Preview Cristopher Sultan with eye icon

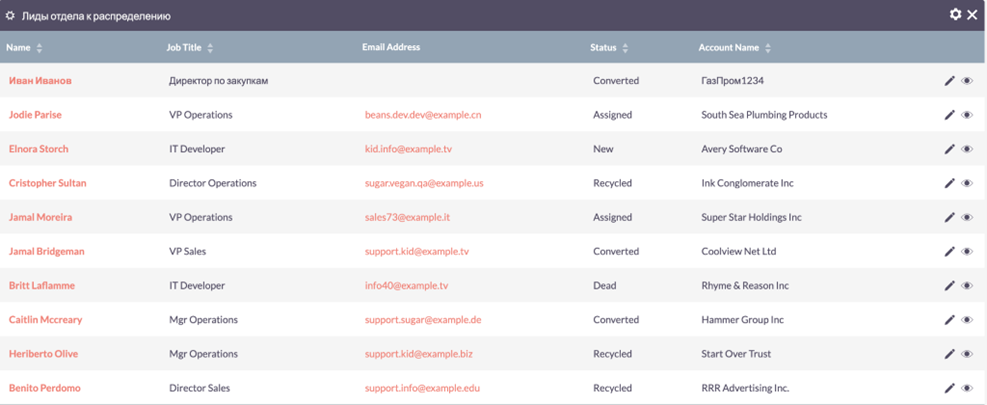[967, 184]
